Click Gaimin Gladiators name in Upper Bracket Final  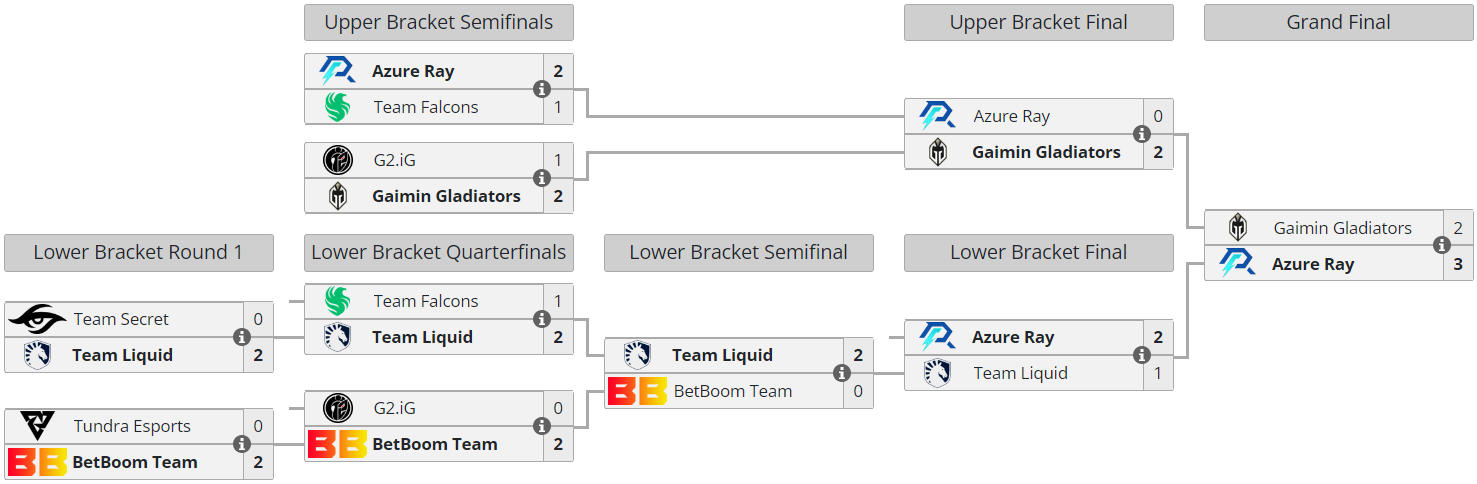[1046, 152]
